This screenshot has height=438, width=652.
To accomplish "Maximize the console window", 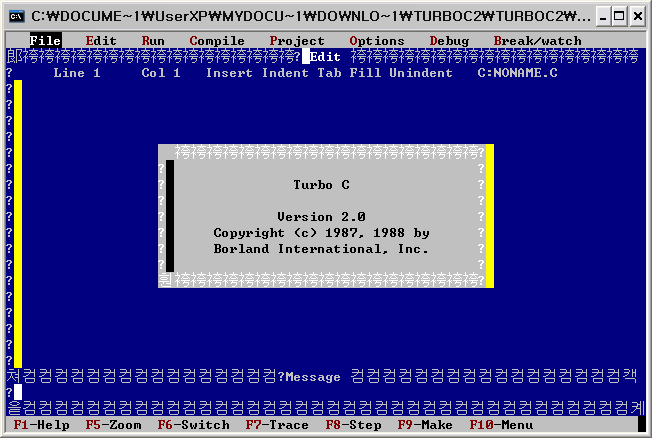I will 620,17.
